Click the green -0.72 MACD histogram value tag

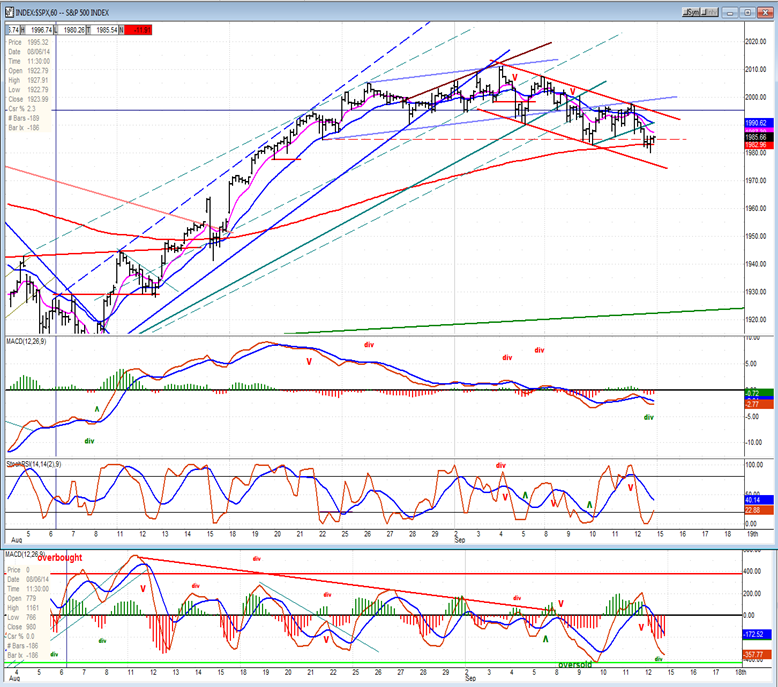pyautogui.click(x=758, y=393)
